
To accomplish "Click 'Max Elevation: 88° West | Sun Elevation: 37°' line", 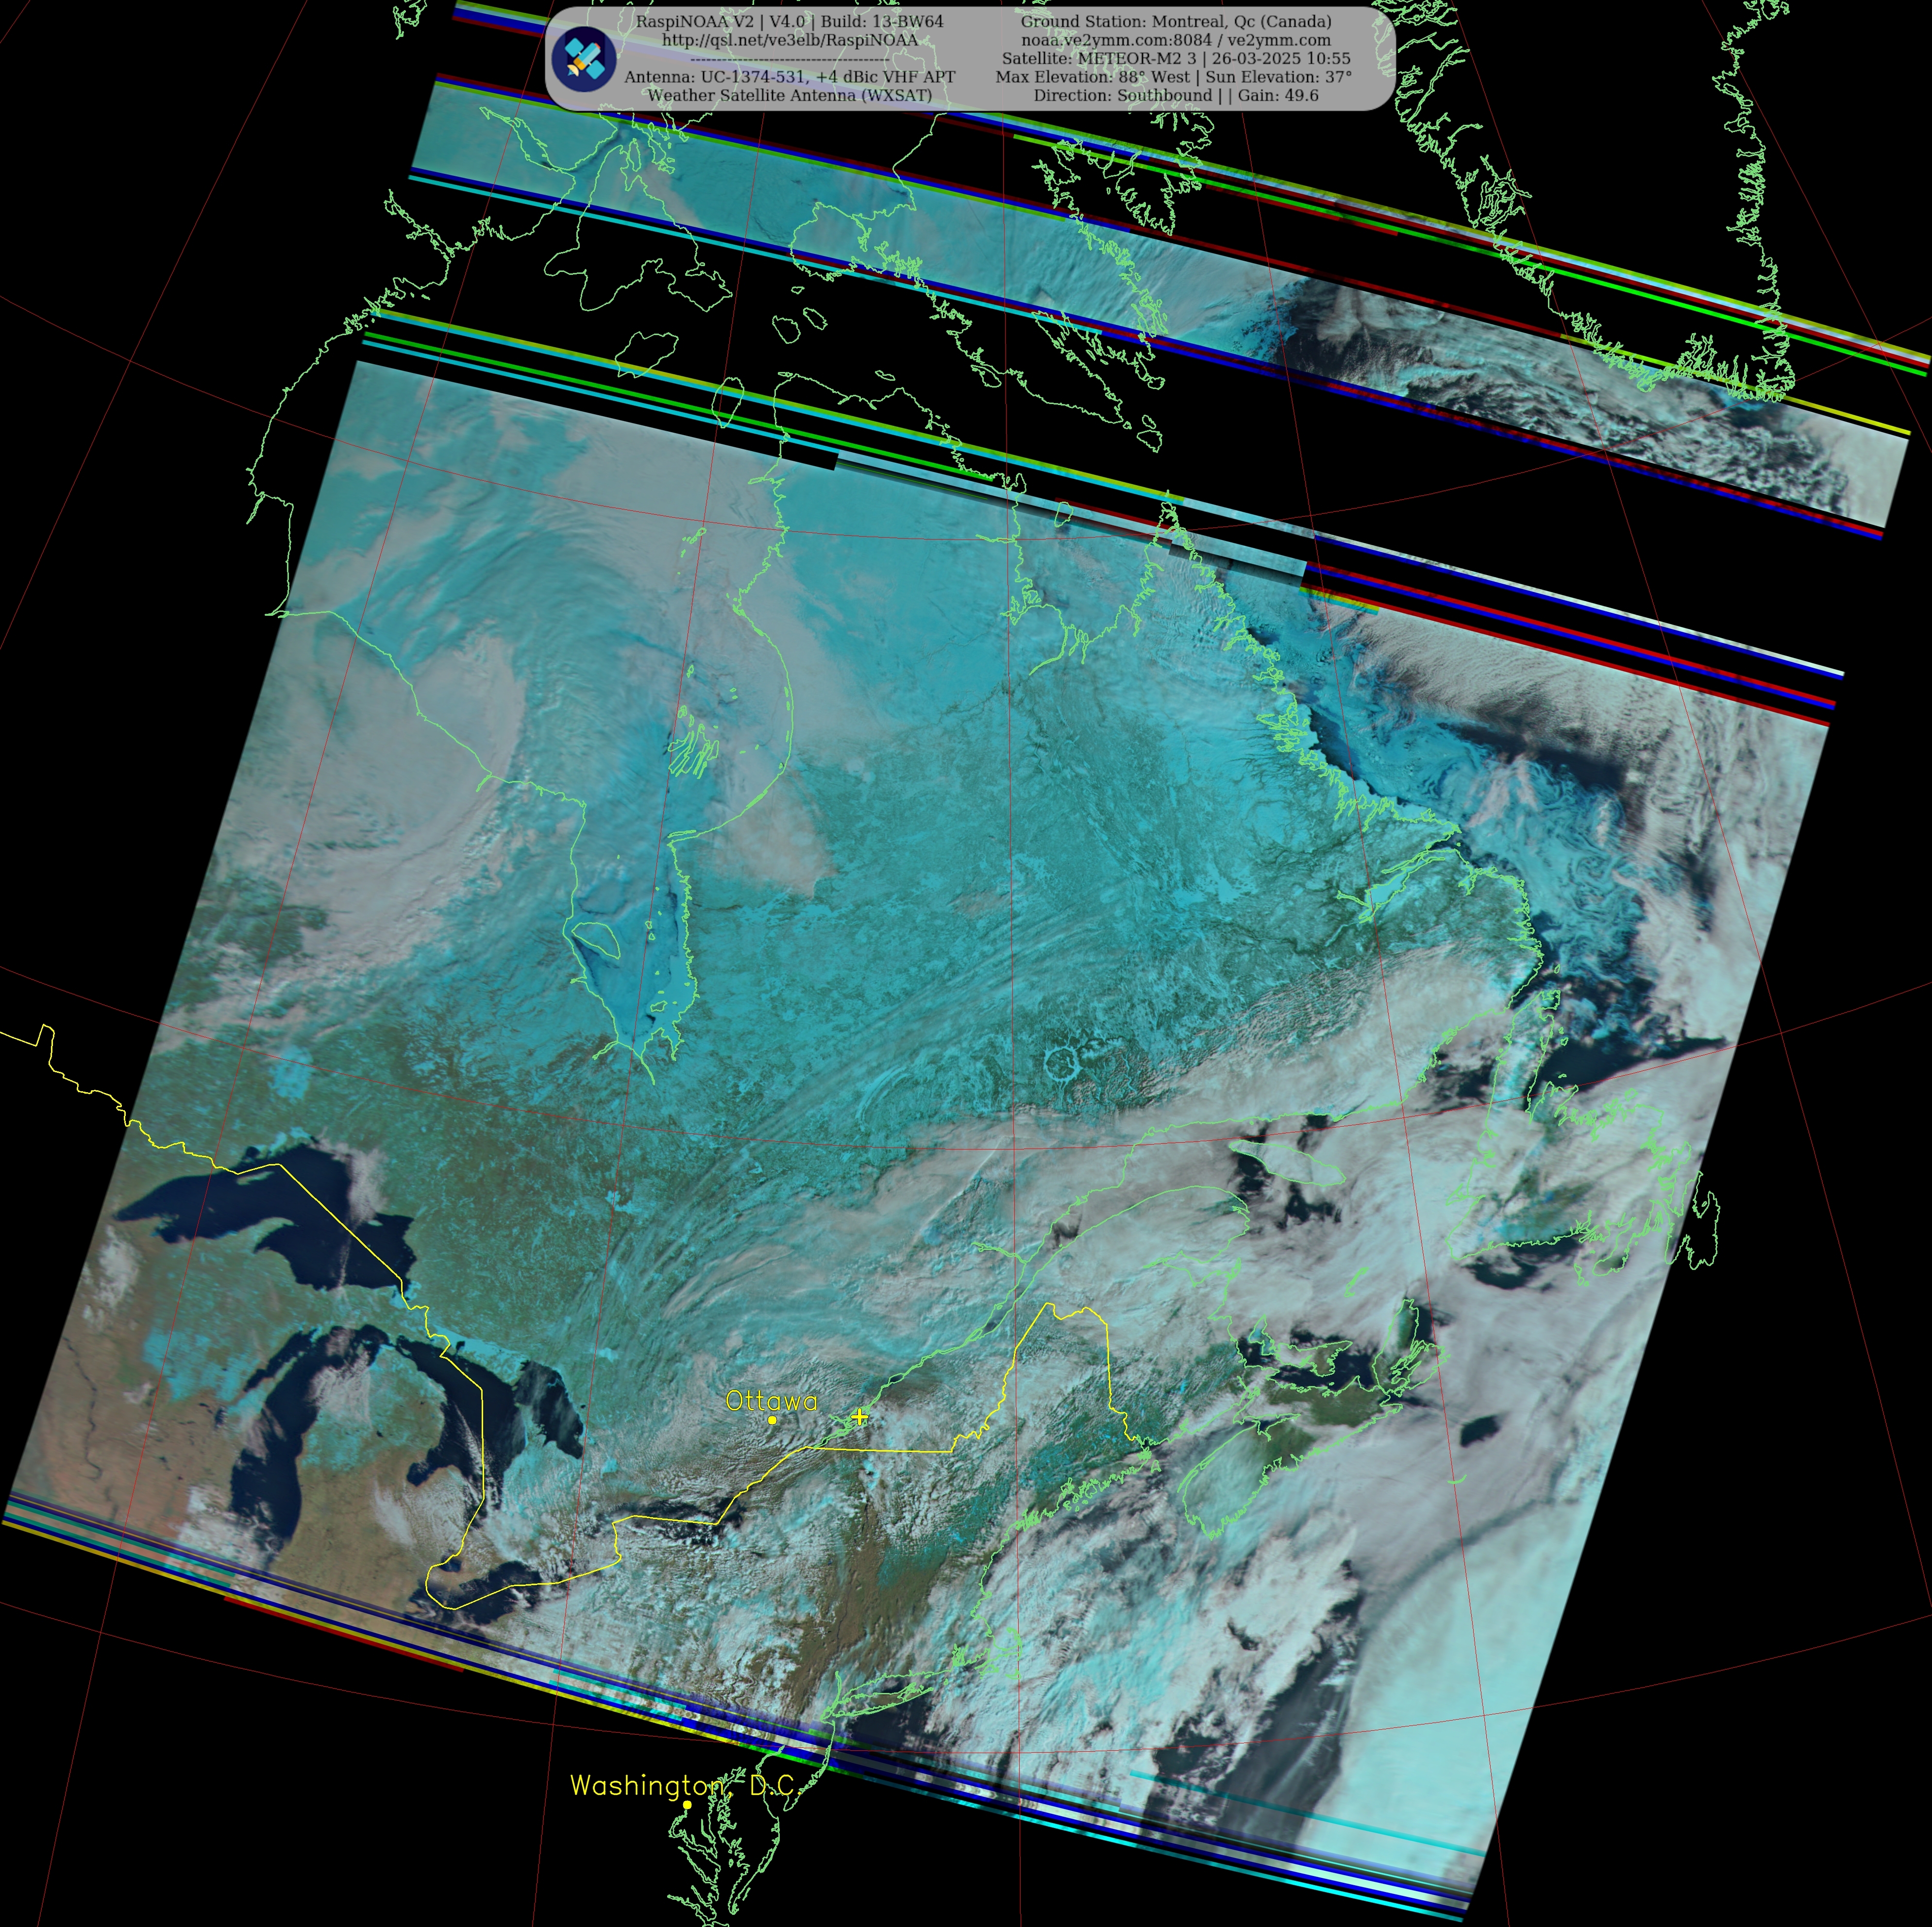I will [1174, 77].
